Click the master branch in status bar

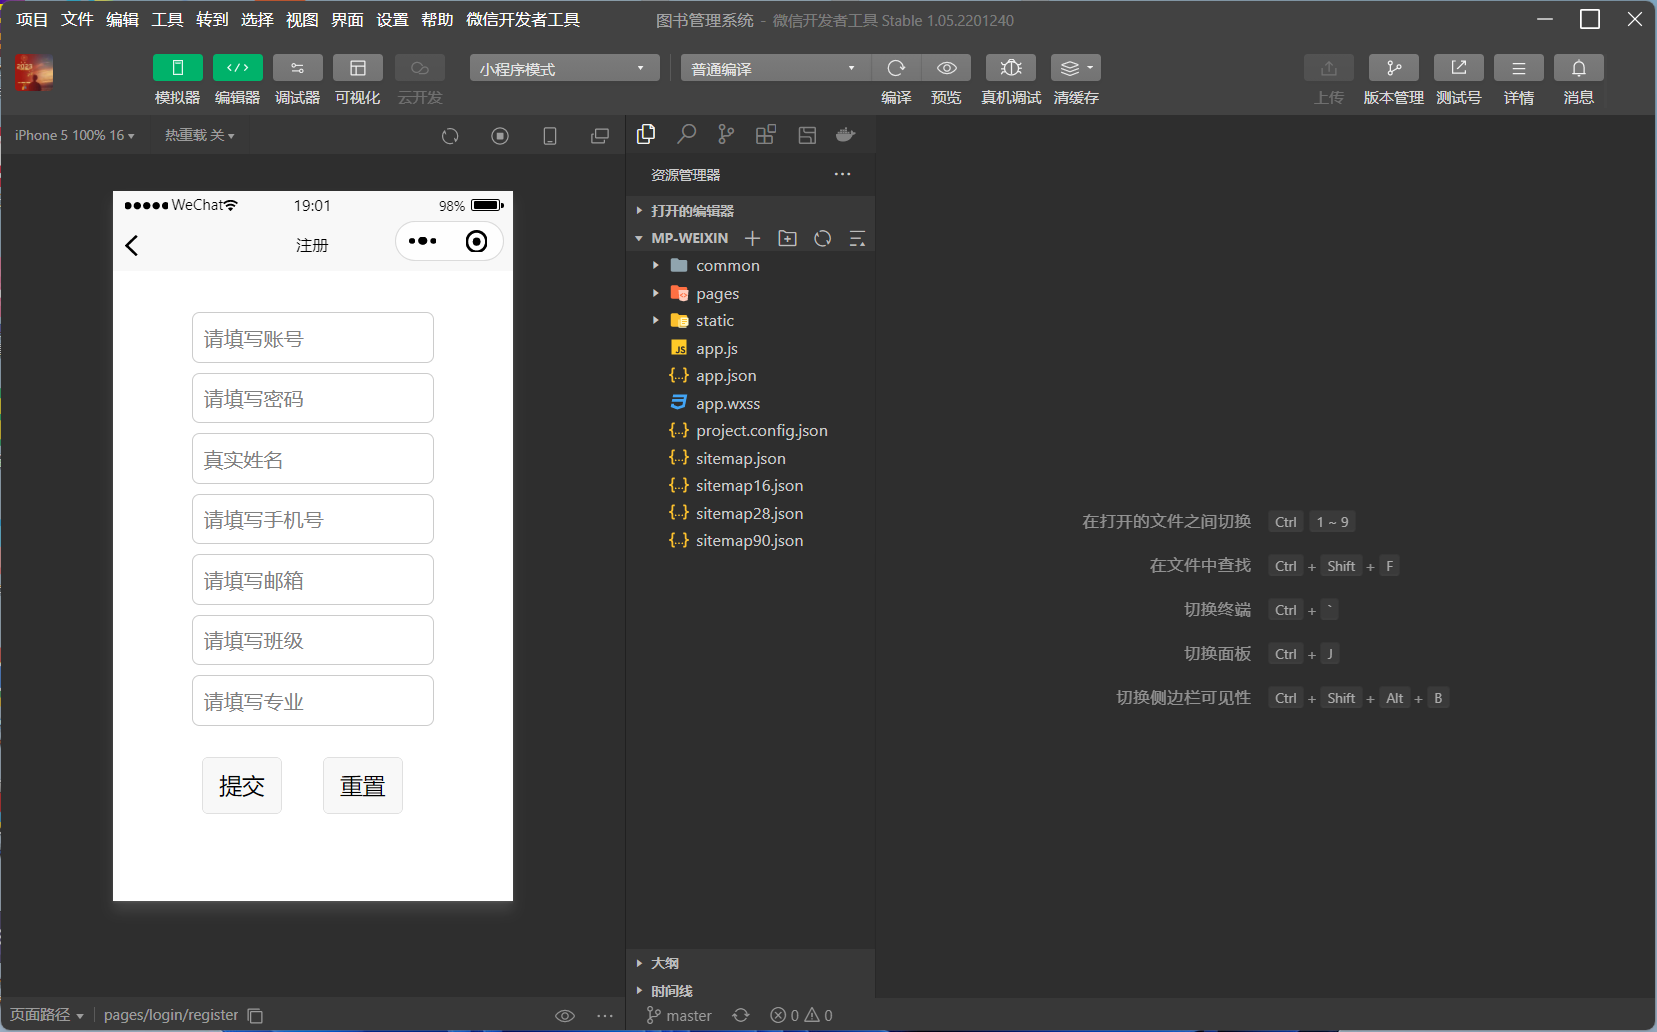click(679, 1015)
